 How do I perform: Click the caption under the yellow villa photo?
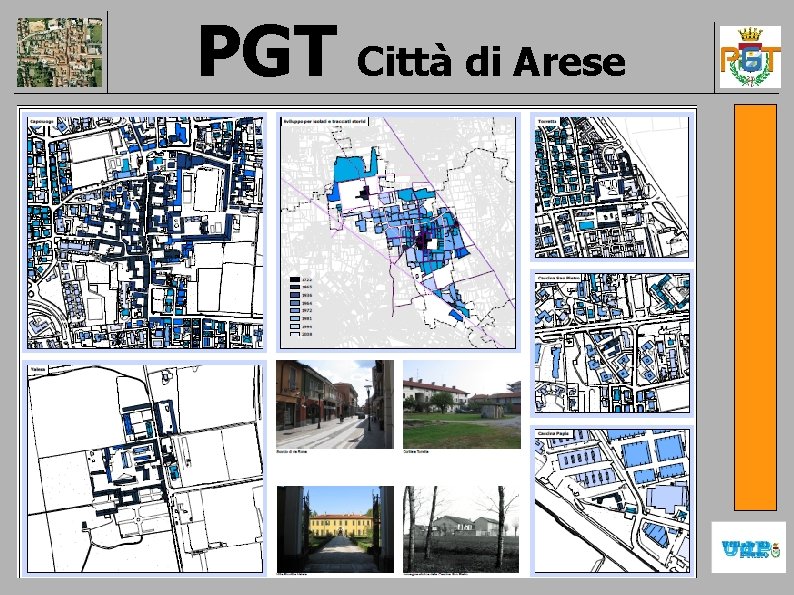(292, 574)
